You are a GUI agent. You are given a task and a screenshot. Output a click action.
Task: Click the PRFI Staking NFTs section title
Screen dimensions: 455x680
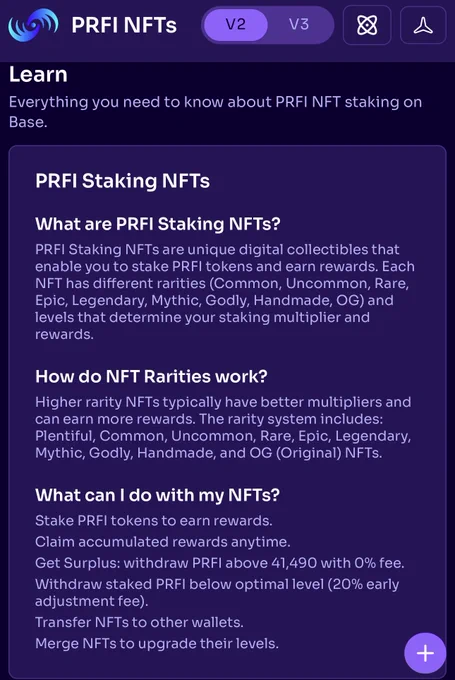[x=122, y=180]
